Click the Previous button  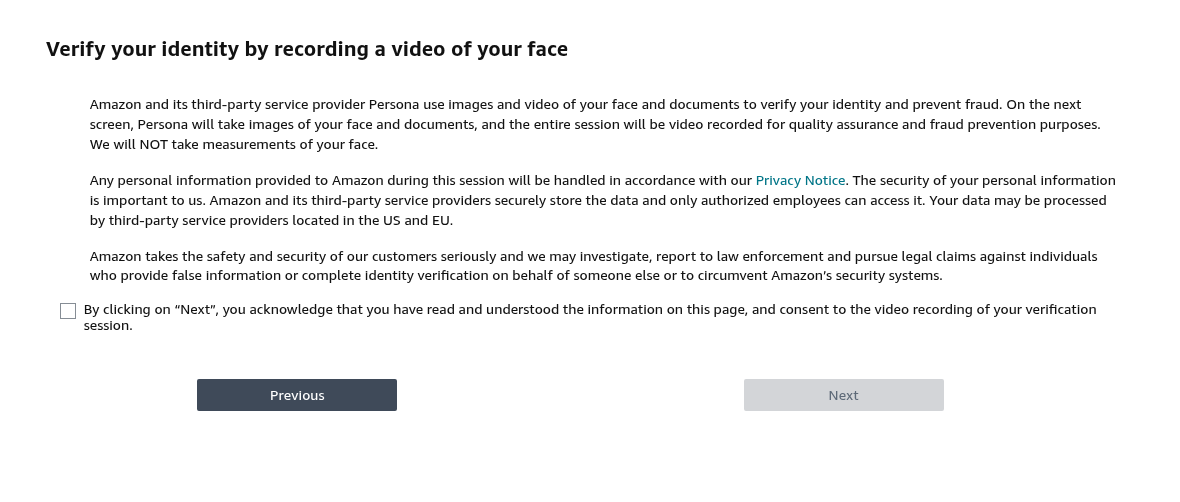[x=297, y=395]
